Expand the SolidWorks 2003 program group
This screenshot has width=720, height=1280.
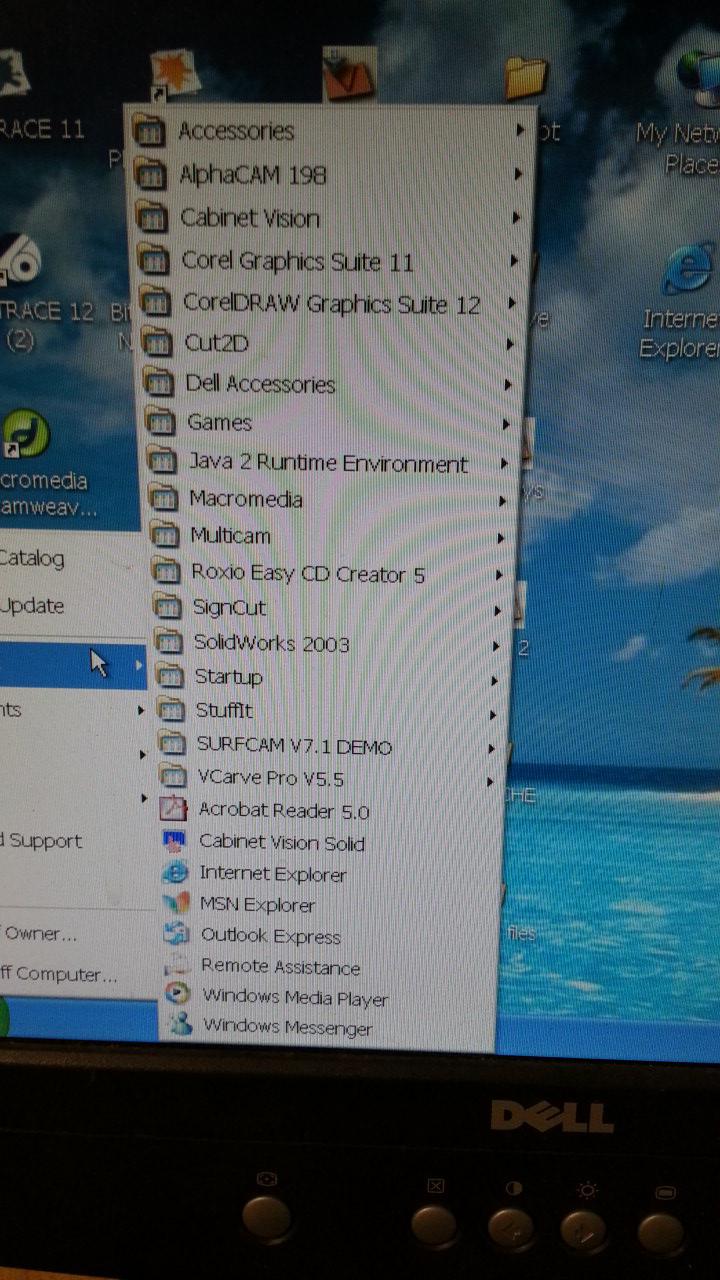[271, 643]
